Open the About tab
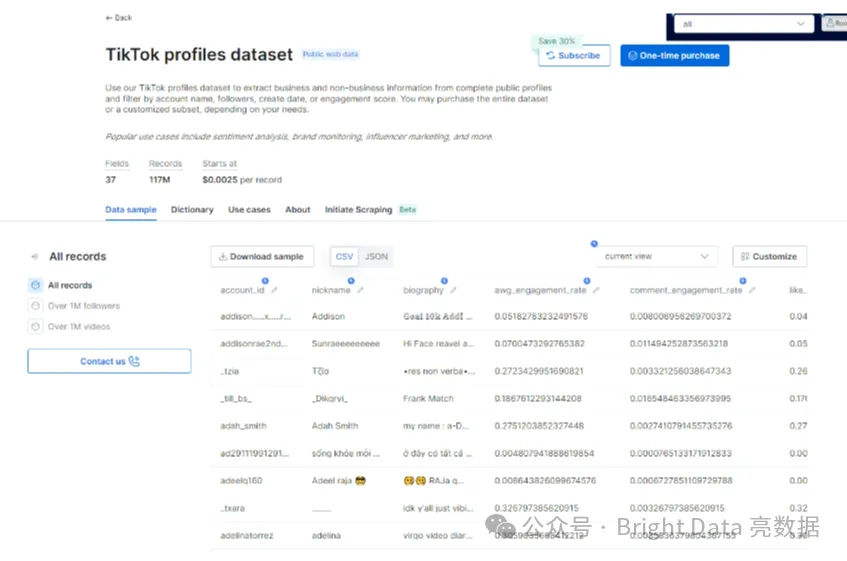The image size is (847, 561). 298,209
